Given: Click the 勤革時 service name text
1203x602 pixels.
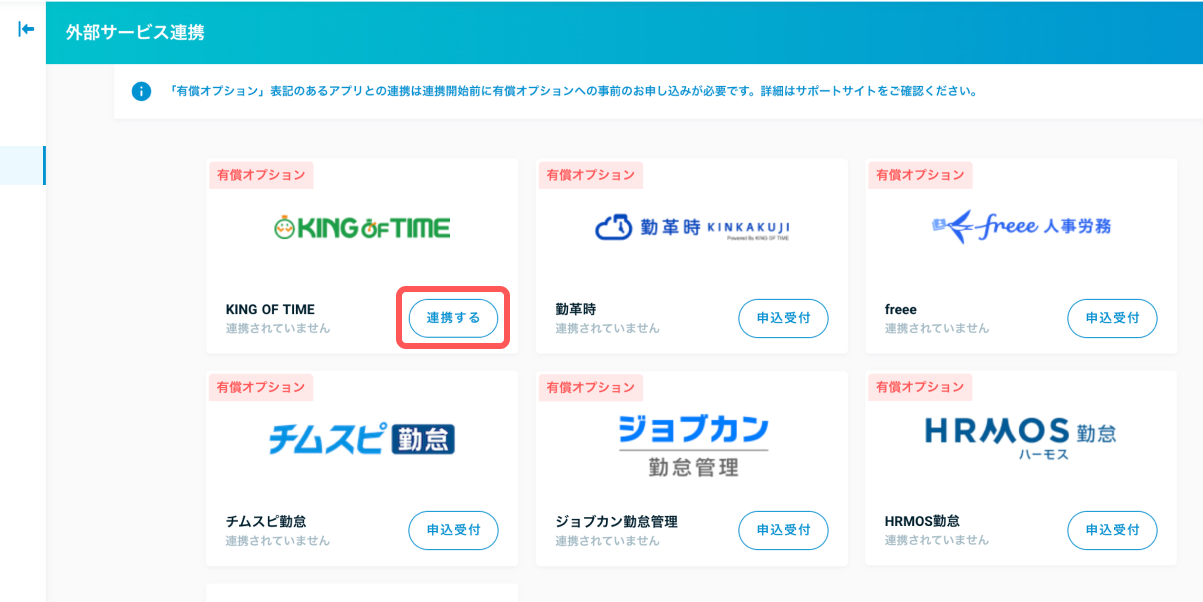Looking at the screenshot, I should pyautogui.click(x=576, y=310).
